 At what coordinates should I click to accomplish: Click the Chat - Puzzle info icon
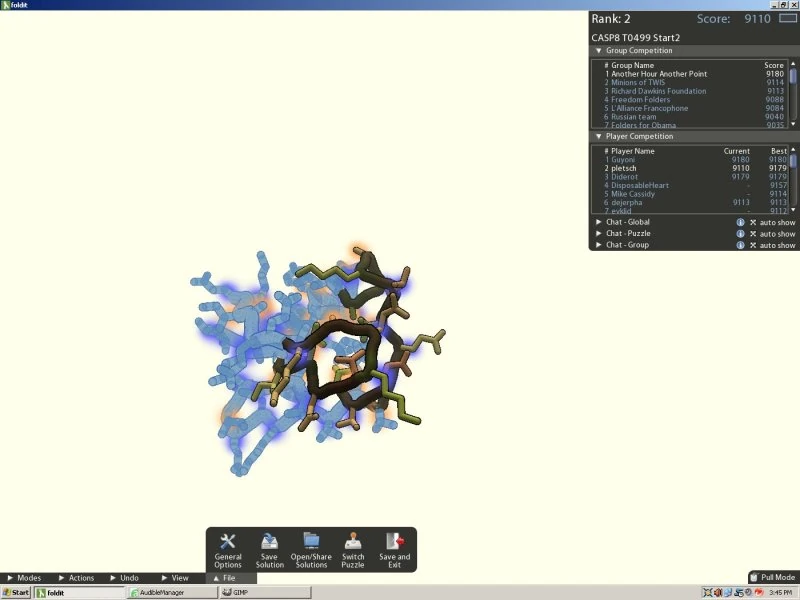(740, 234)
